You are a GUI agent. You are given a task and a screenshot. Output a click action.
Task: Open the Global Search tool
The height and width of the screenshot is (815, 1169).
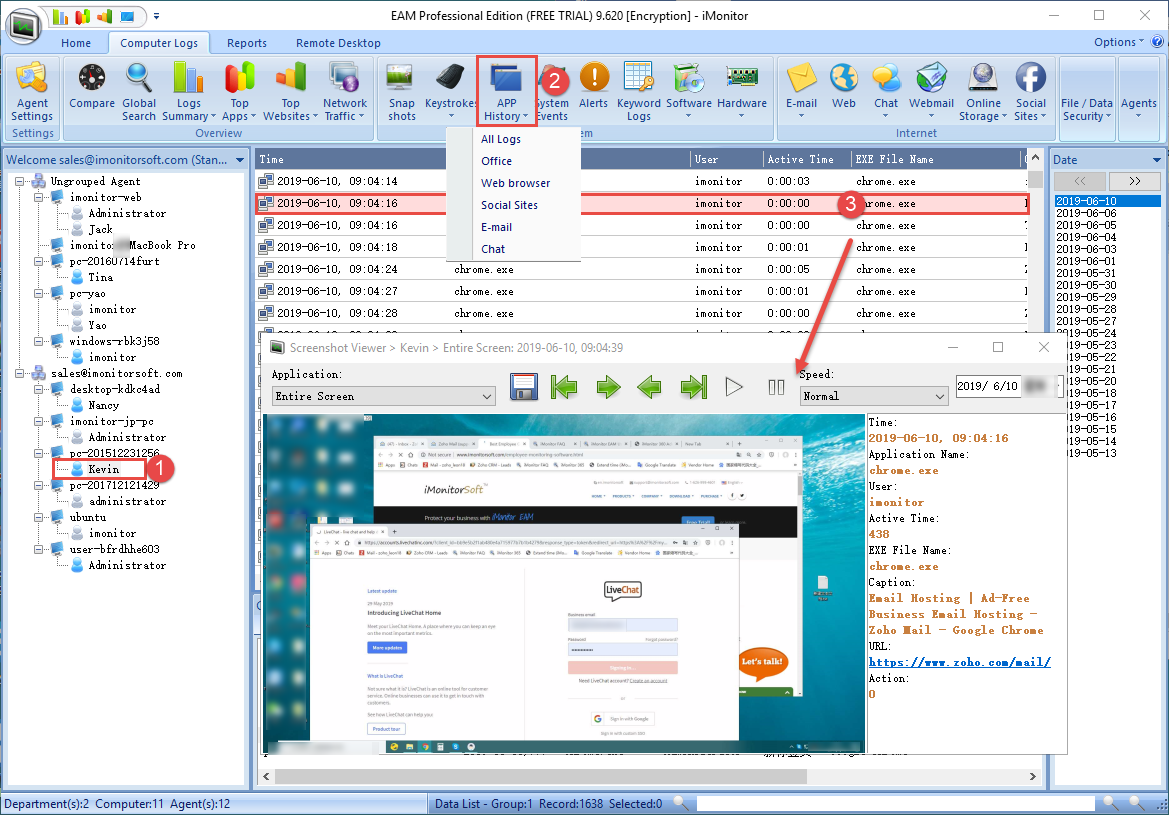pyautogui.click(x=139, y=92)
